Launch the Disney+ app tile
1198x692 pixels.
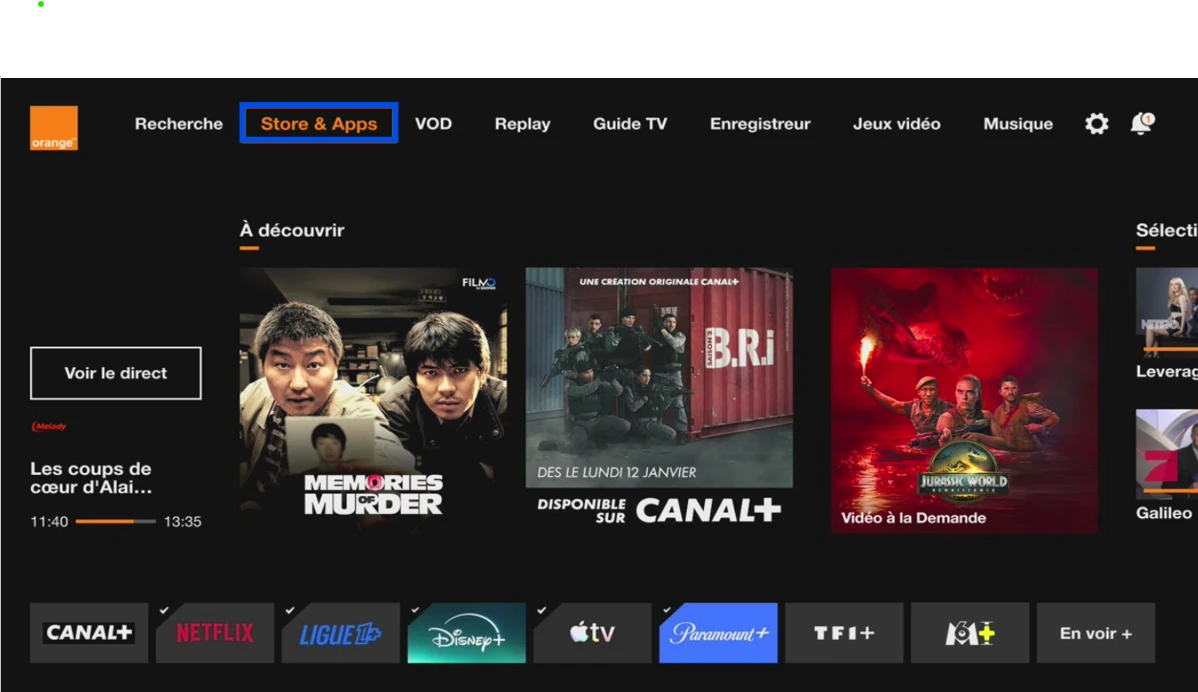click(x=466, y=633)
